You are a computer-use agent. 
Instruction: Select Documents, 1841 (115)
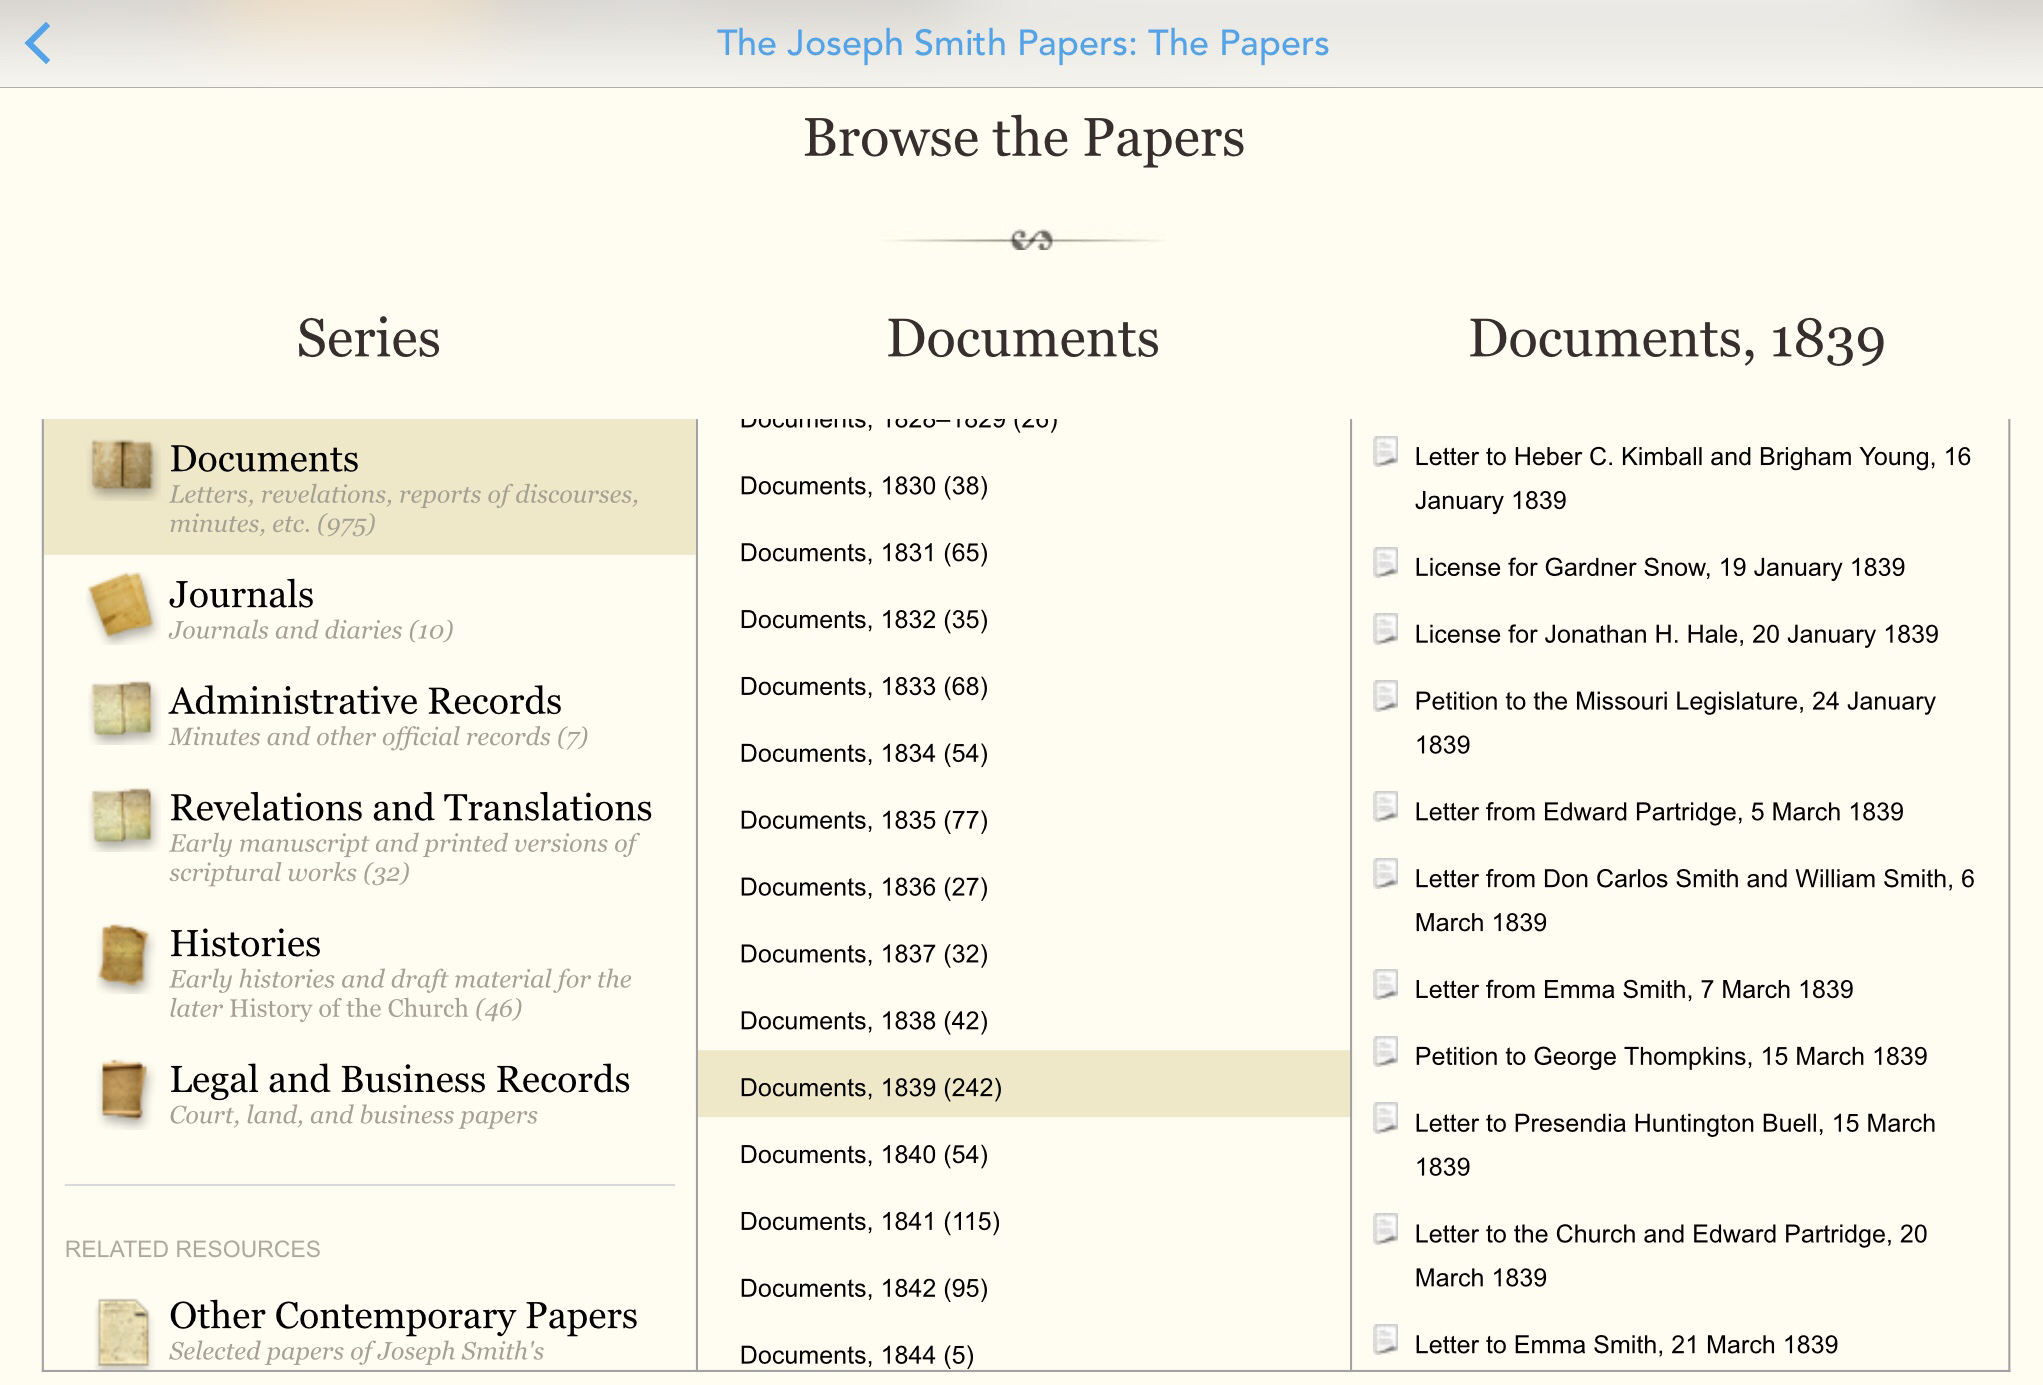coord(1024,1222)
